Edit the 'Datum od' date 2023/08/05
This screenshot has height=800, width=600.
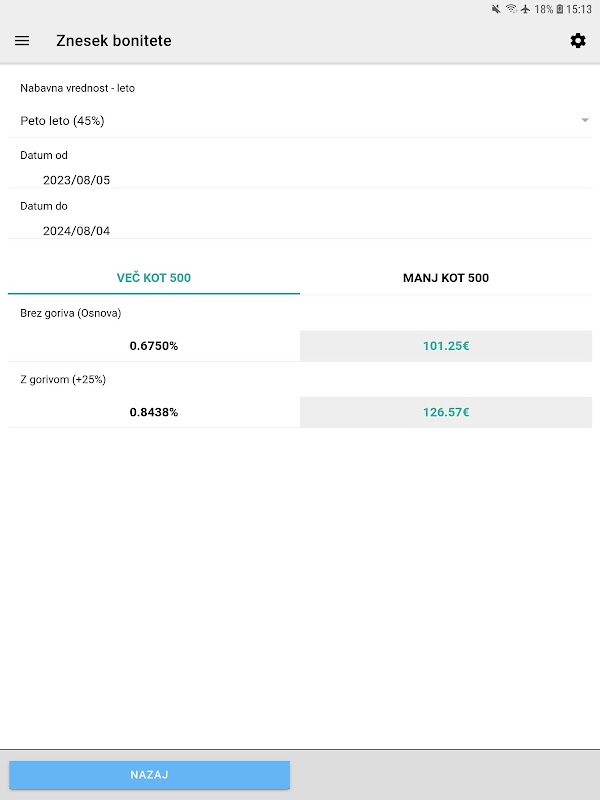point(77,180)
